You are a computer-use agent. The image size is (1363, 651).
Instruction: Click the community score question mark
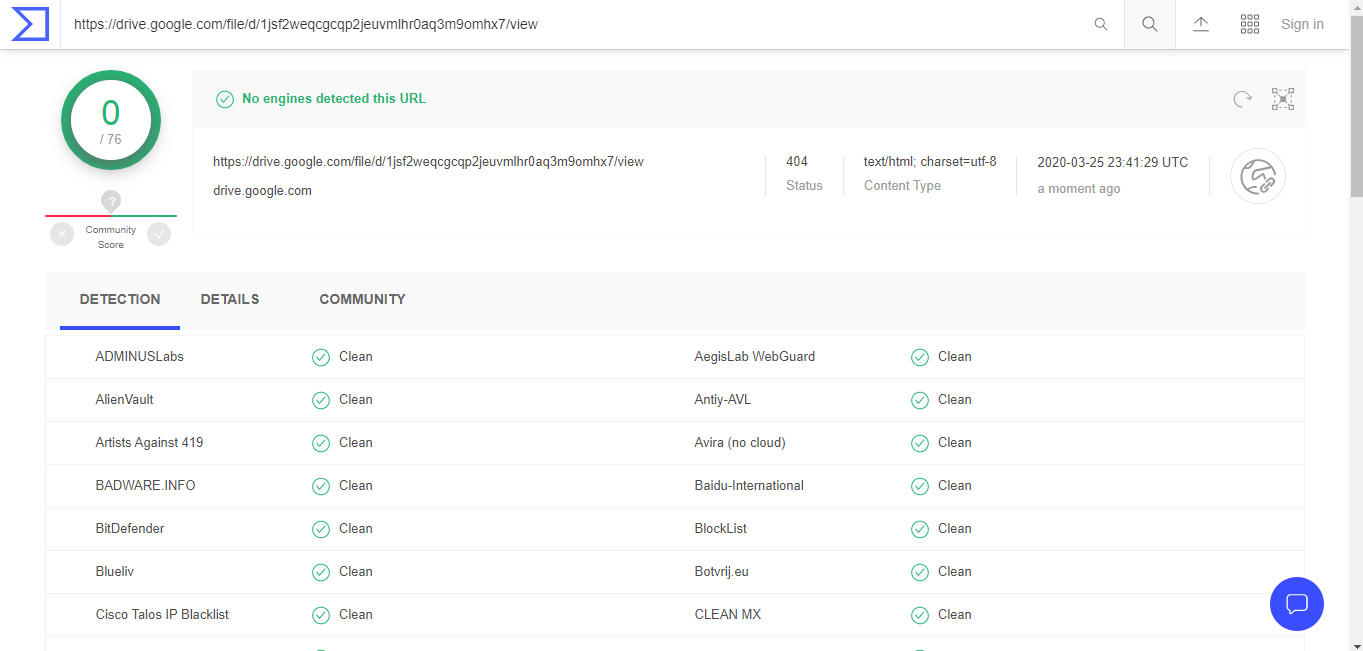pos(111,202)
